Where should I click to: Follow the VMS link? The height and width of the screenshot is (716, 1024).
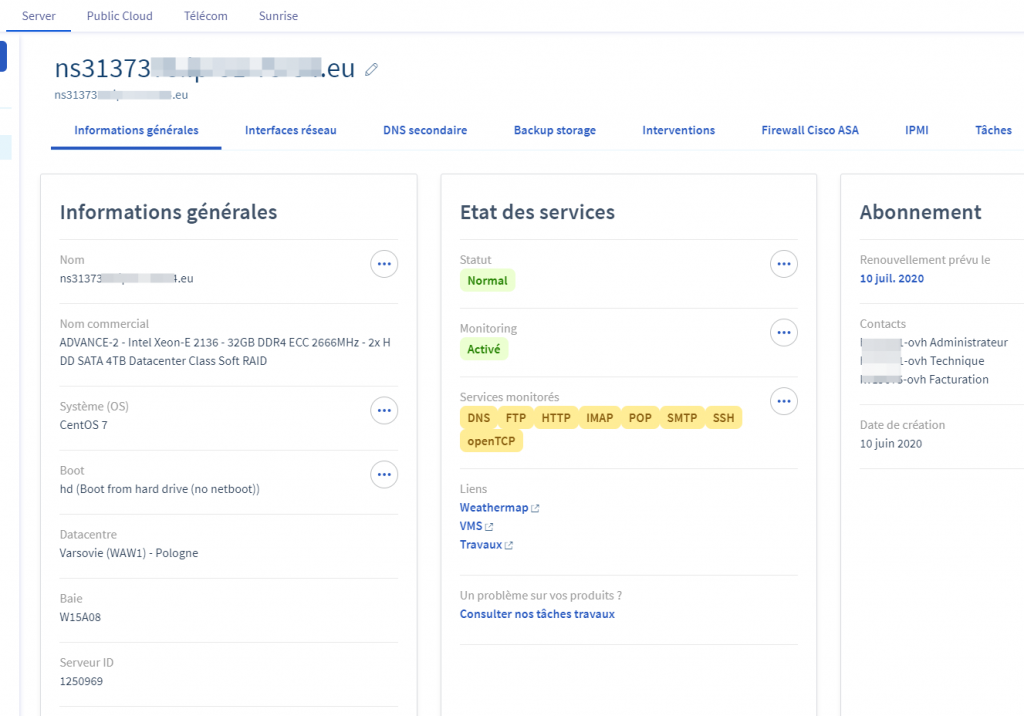point(470,526)
